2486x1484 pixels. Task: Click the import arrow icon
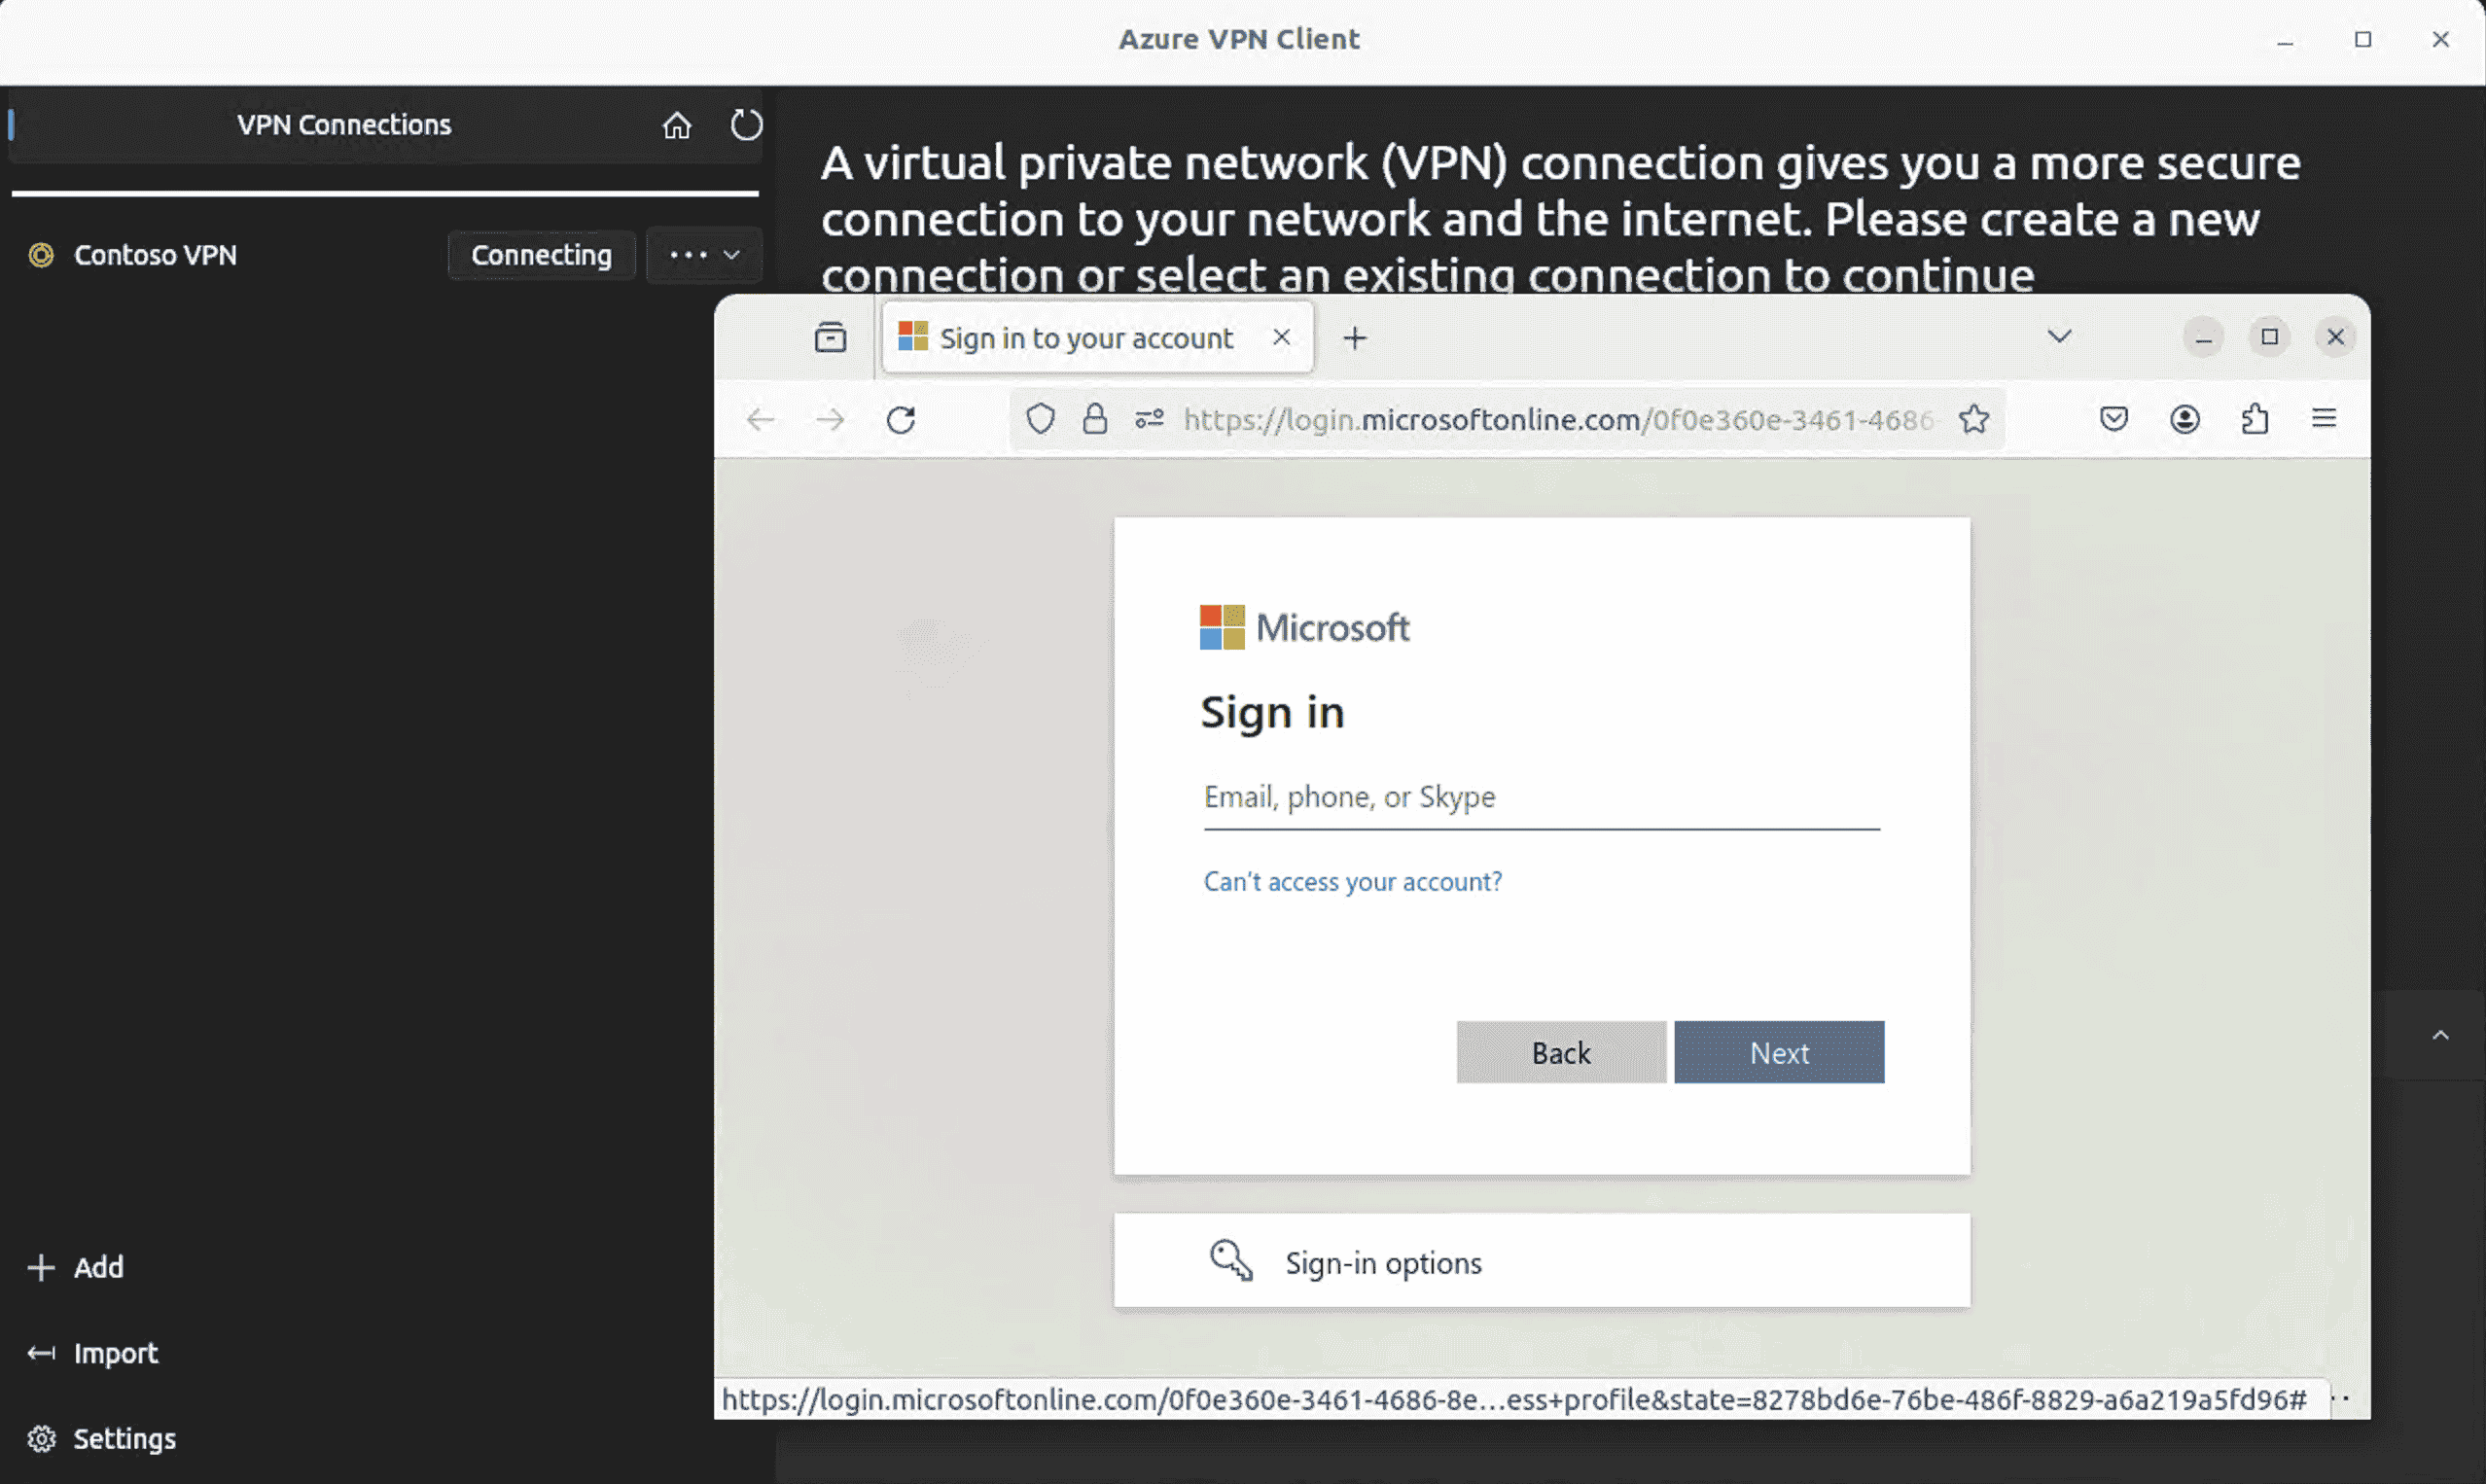[x=41, y=1353]
